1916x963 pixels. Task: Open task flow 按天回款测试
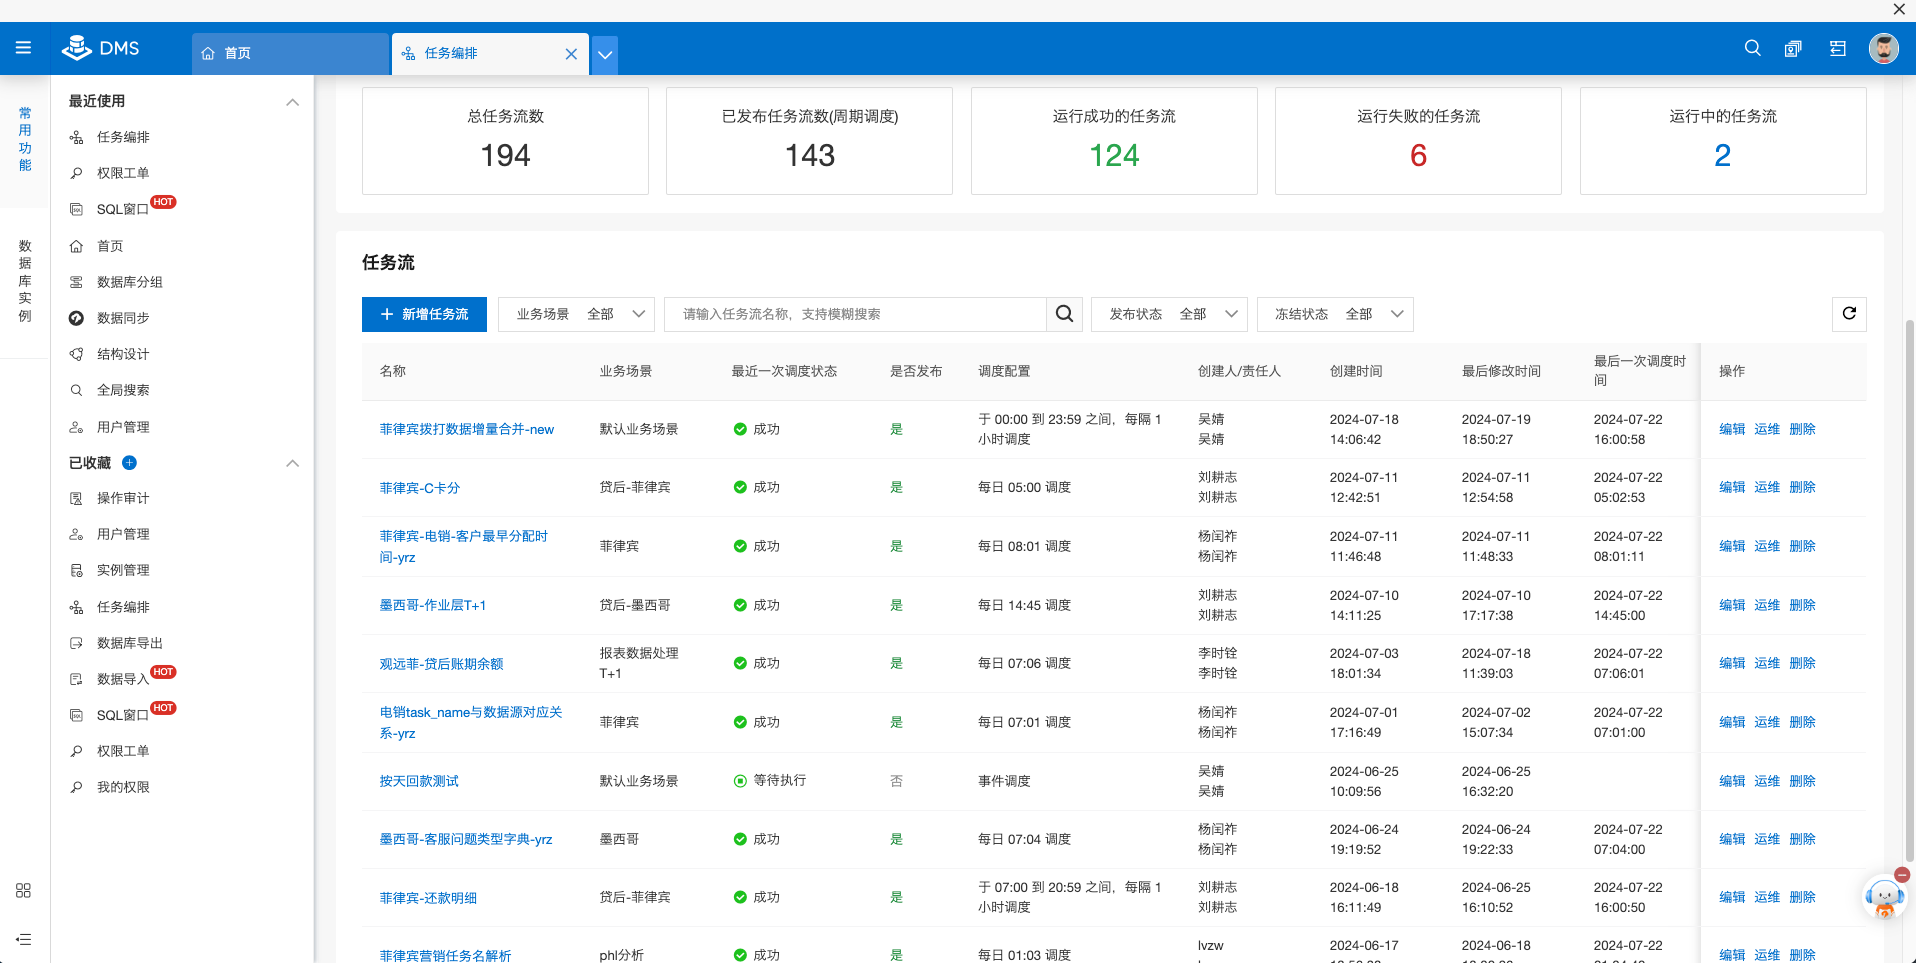[418, 781]
